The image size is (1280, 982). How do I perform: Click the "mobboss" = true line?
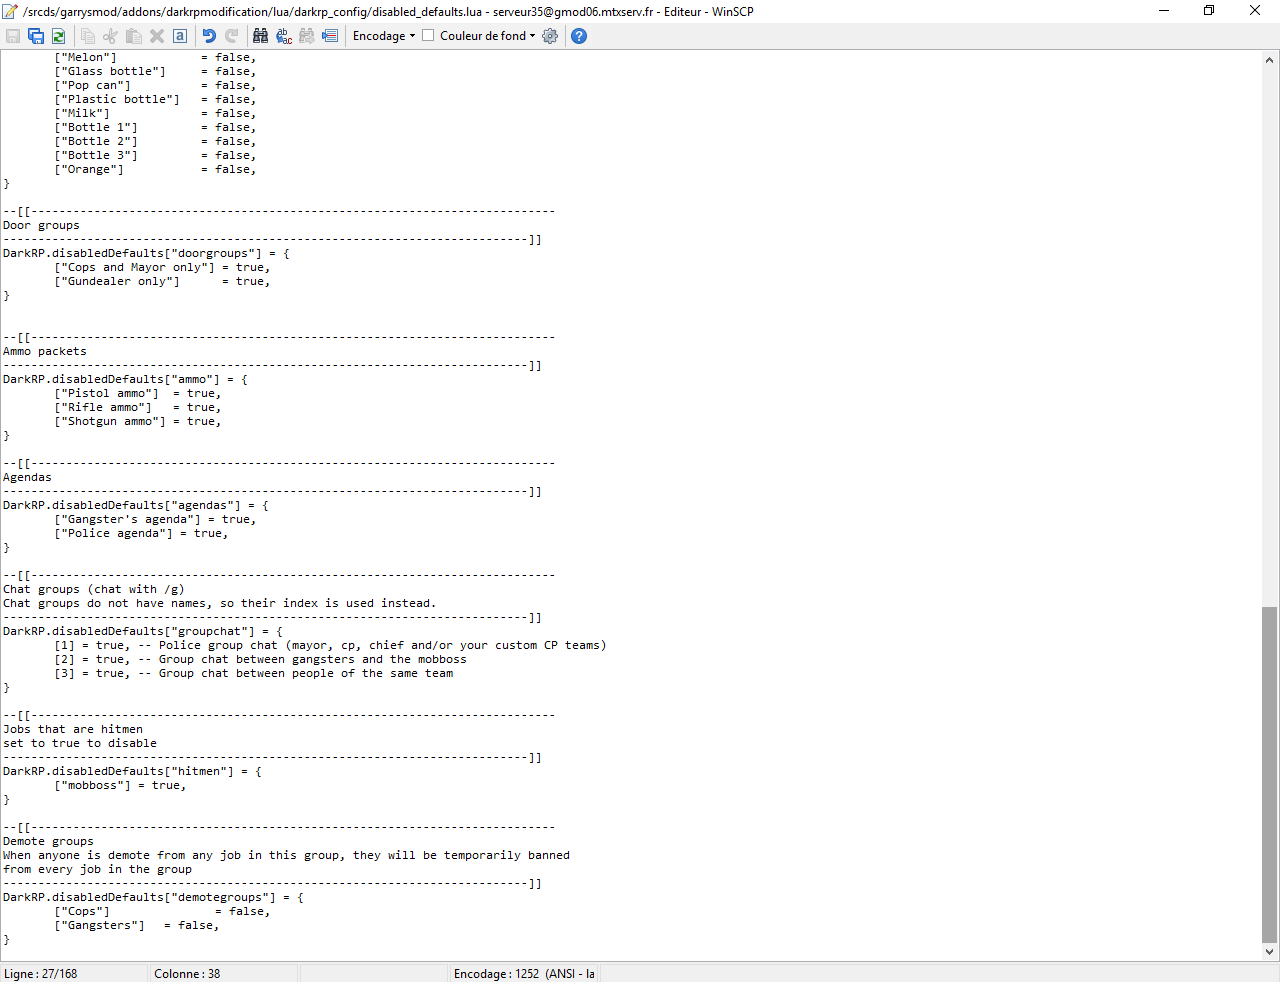coord(120,785)
